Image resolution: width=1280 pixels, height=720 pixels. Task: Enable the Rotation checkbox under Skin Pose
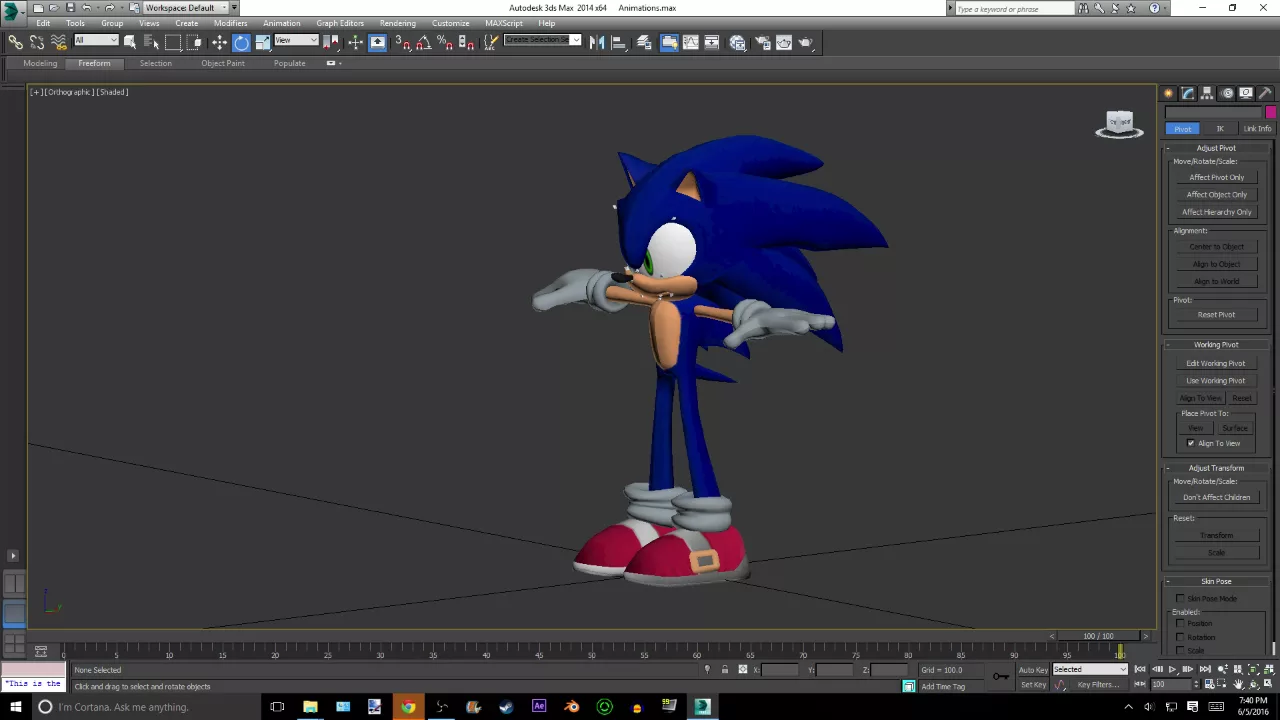pos(1181,637)
